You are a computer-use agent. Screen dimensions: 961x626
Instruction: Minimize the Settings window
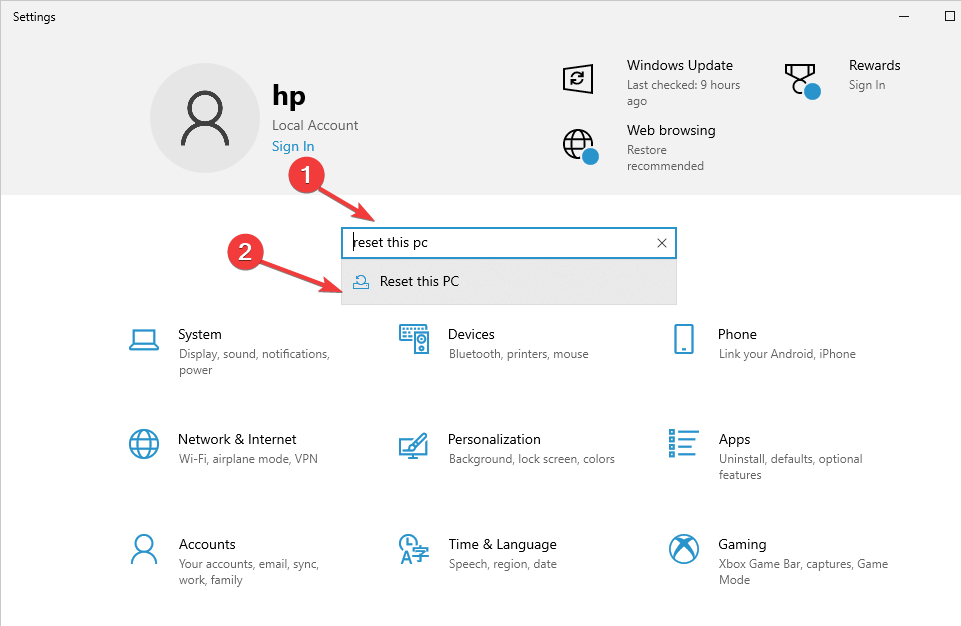[904, 17]
